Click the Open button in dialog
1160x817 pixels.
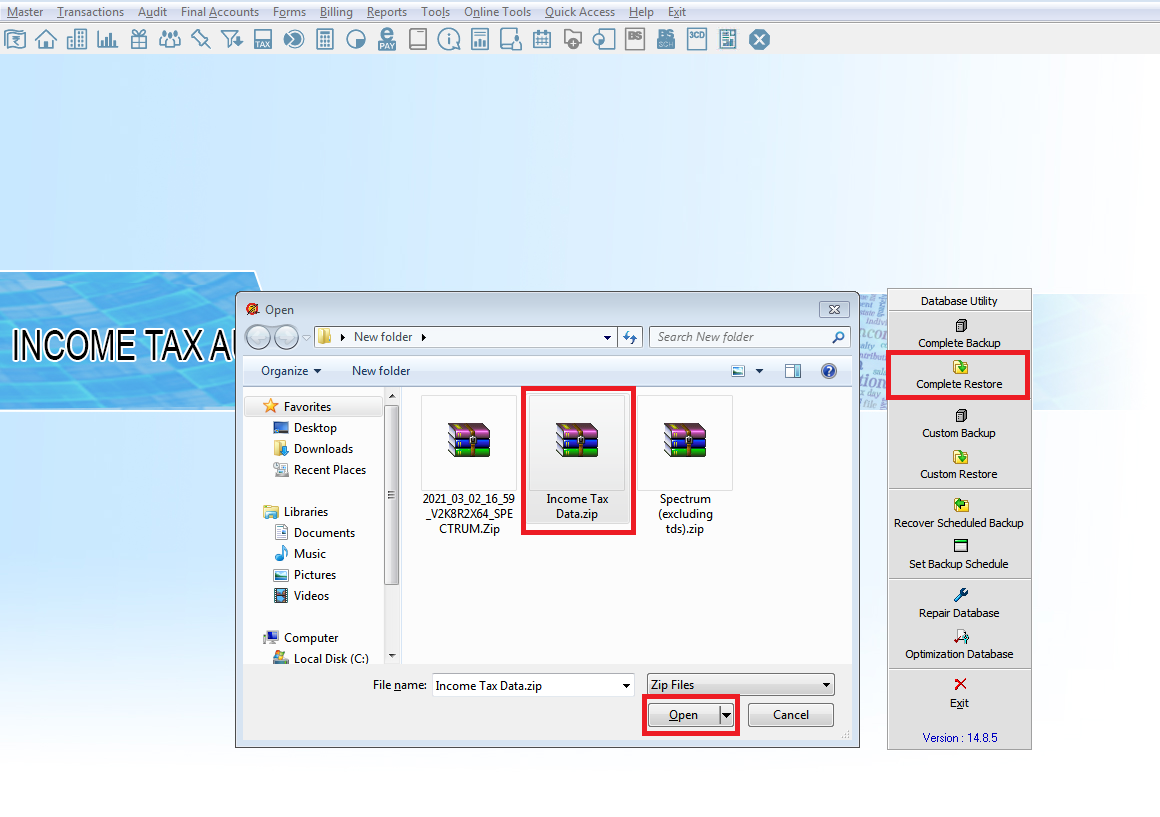tap(684, 715)
